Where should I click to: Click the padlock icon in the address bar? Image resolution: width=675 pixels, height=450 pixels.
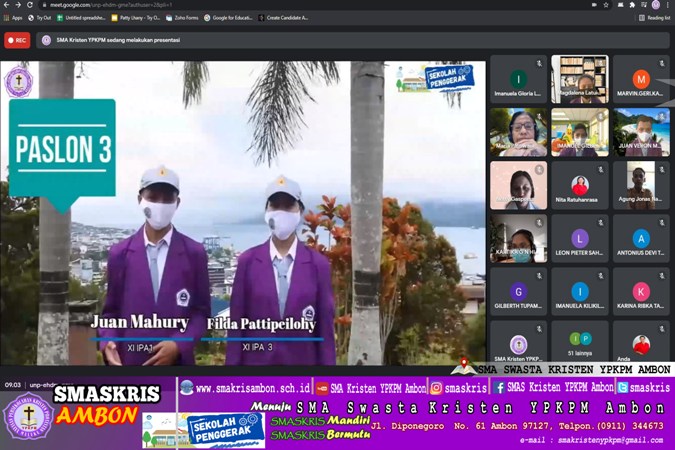(x=44, y=5)
